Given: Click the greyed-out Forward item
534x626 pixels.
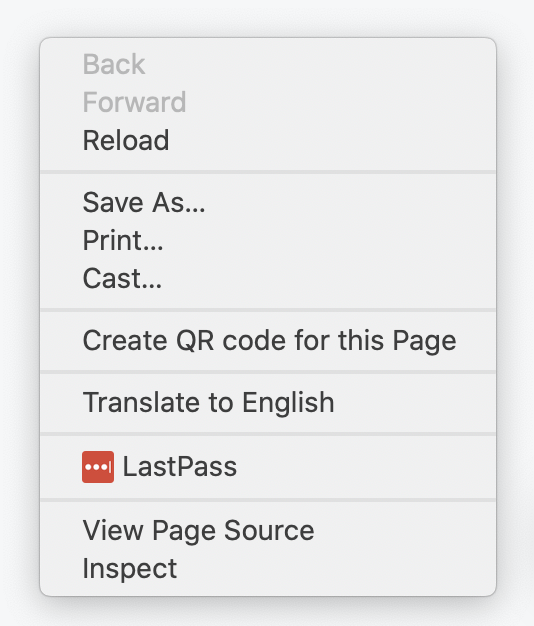Looking at the screenshot, I should [268, 102].
